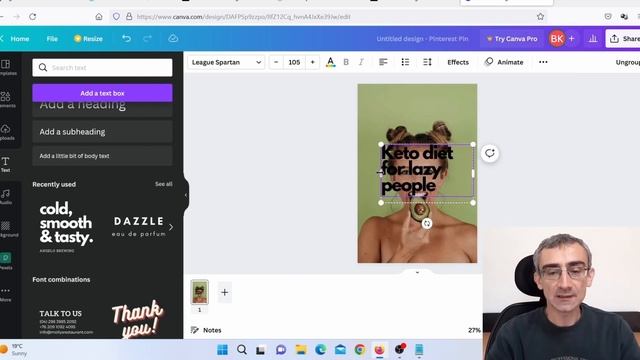Click the 27% zoom level
The width and height of the screenshot is (640, 360).
click(474, 330)
